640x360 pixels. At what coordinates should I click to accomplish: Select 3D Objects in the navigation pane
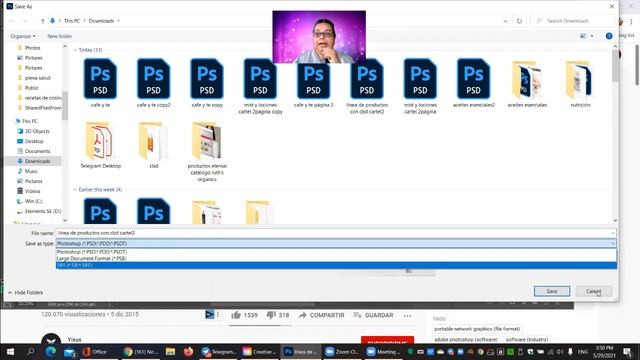click(37, 131)
